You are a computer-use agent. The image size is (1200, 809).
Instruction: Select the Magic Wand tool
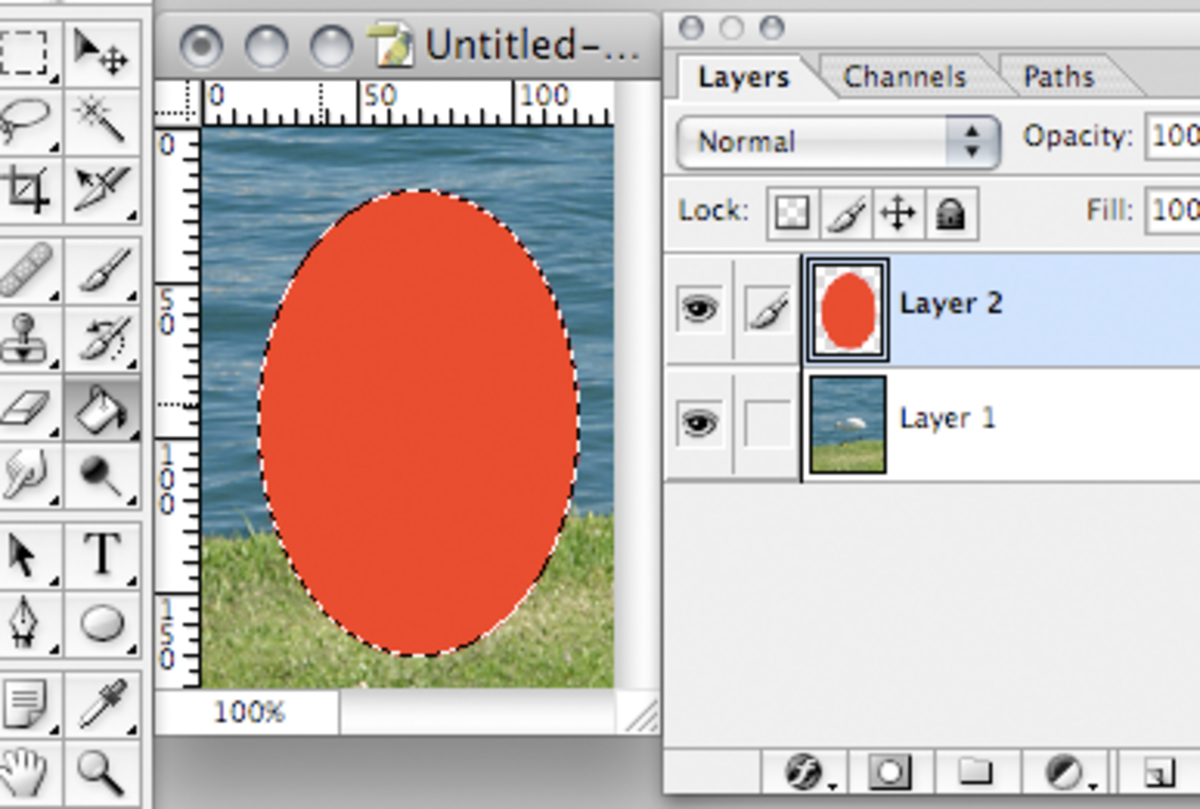point(103,119)
